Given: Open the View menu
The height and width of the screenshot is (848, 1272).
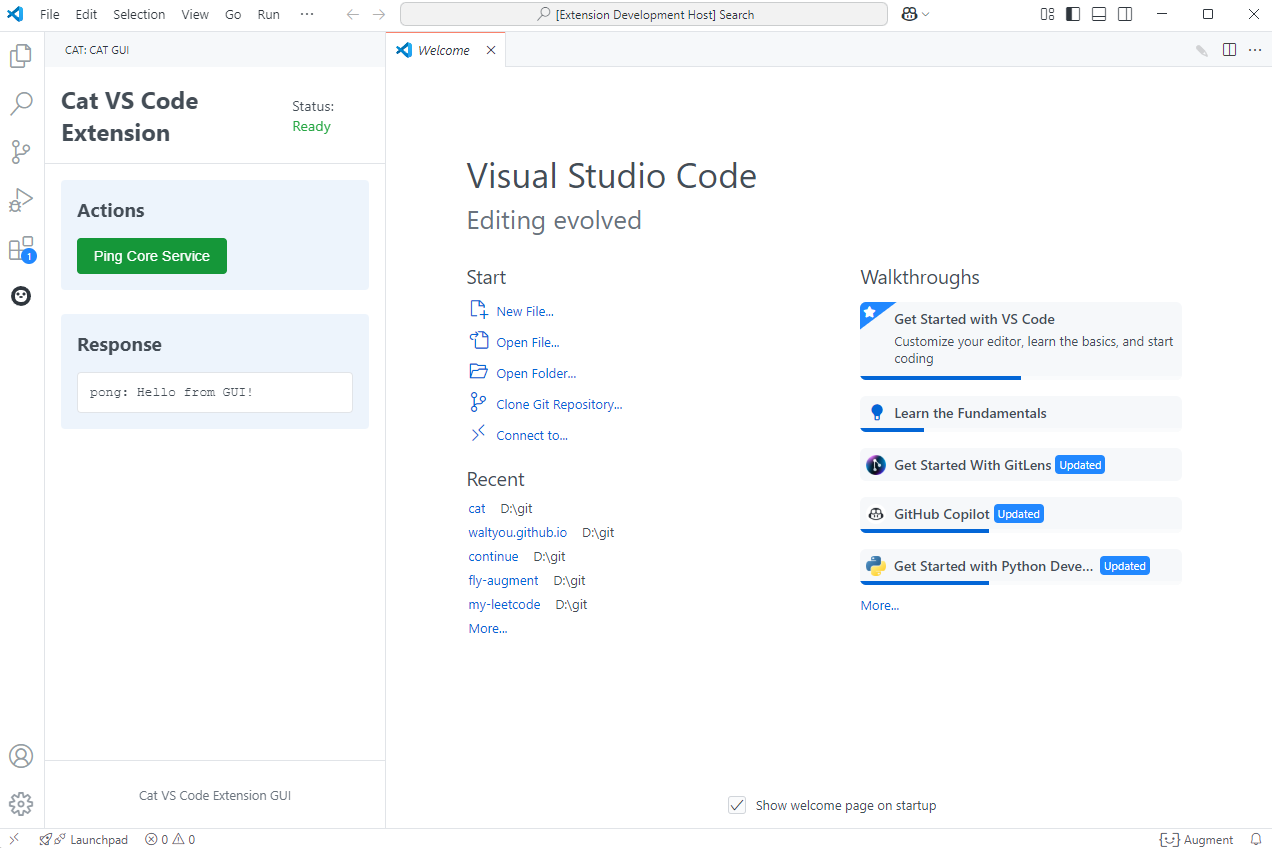Looking at the screenshot, I should 195,14.
